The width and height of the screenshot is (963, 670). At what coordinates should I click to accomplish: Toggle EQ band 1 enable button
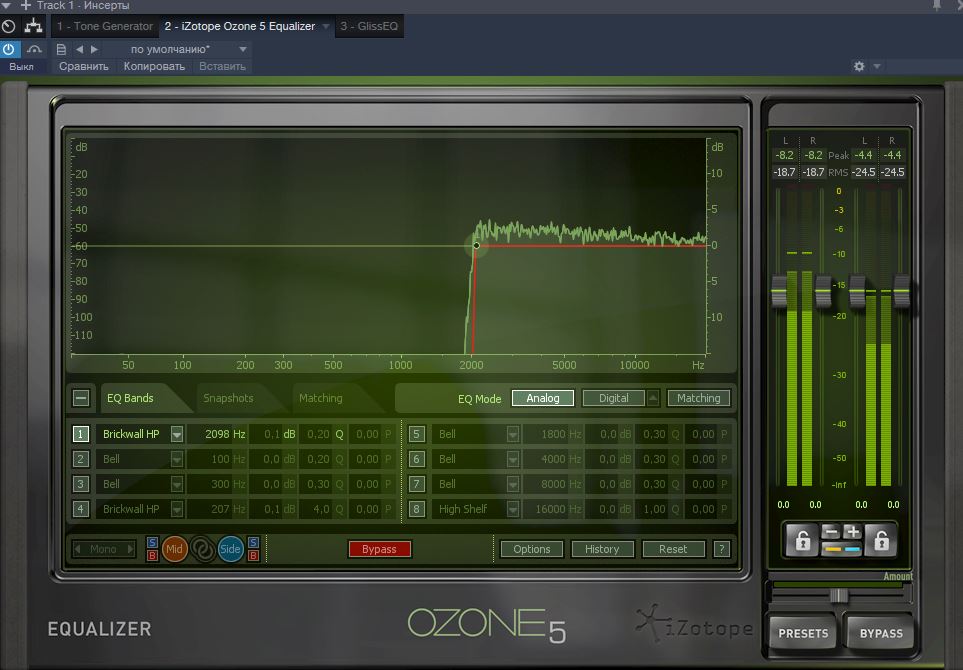click(x=81, y=434)
